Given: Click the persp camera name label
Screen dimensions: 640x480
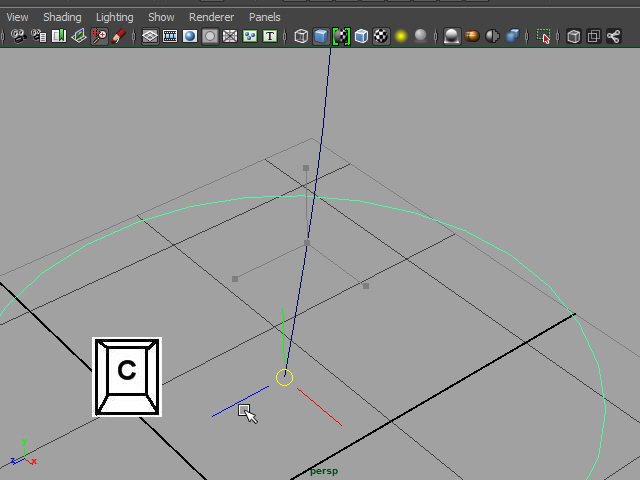Looking at the screenshot, I should pos(324,471).
